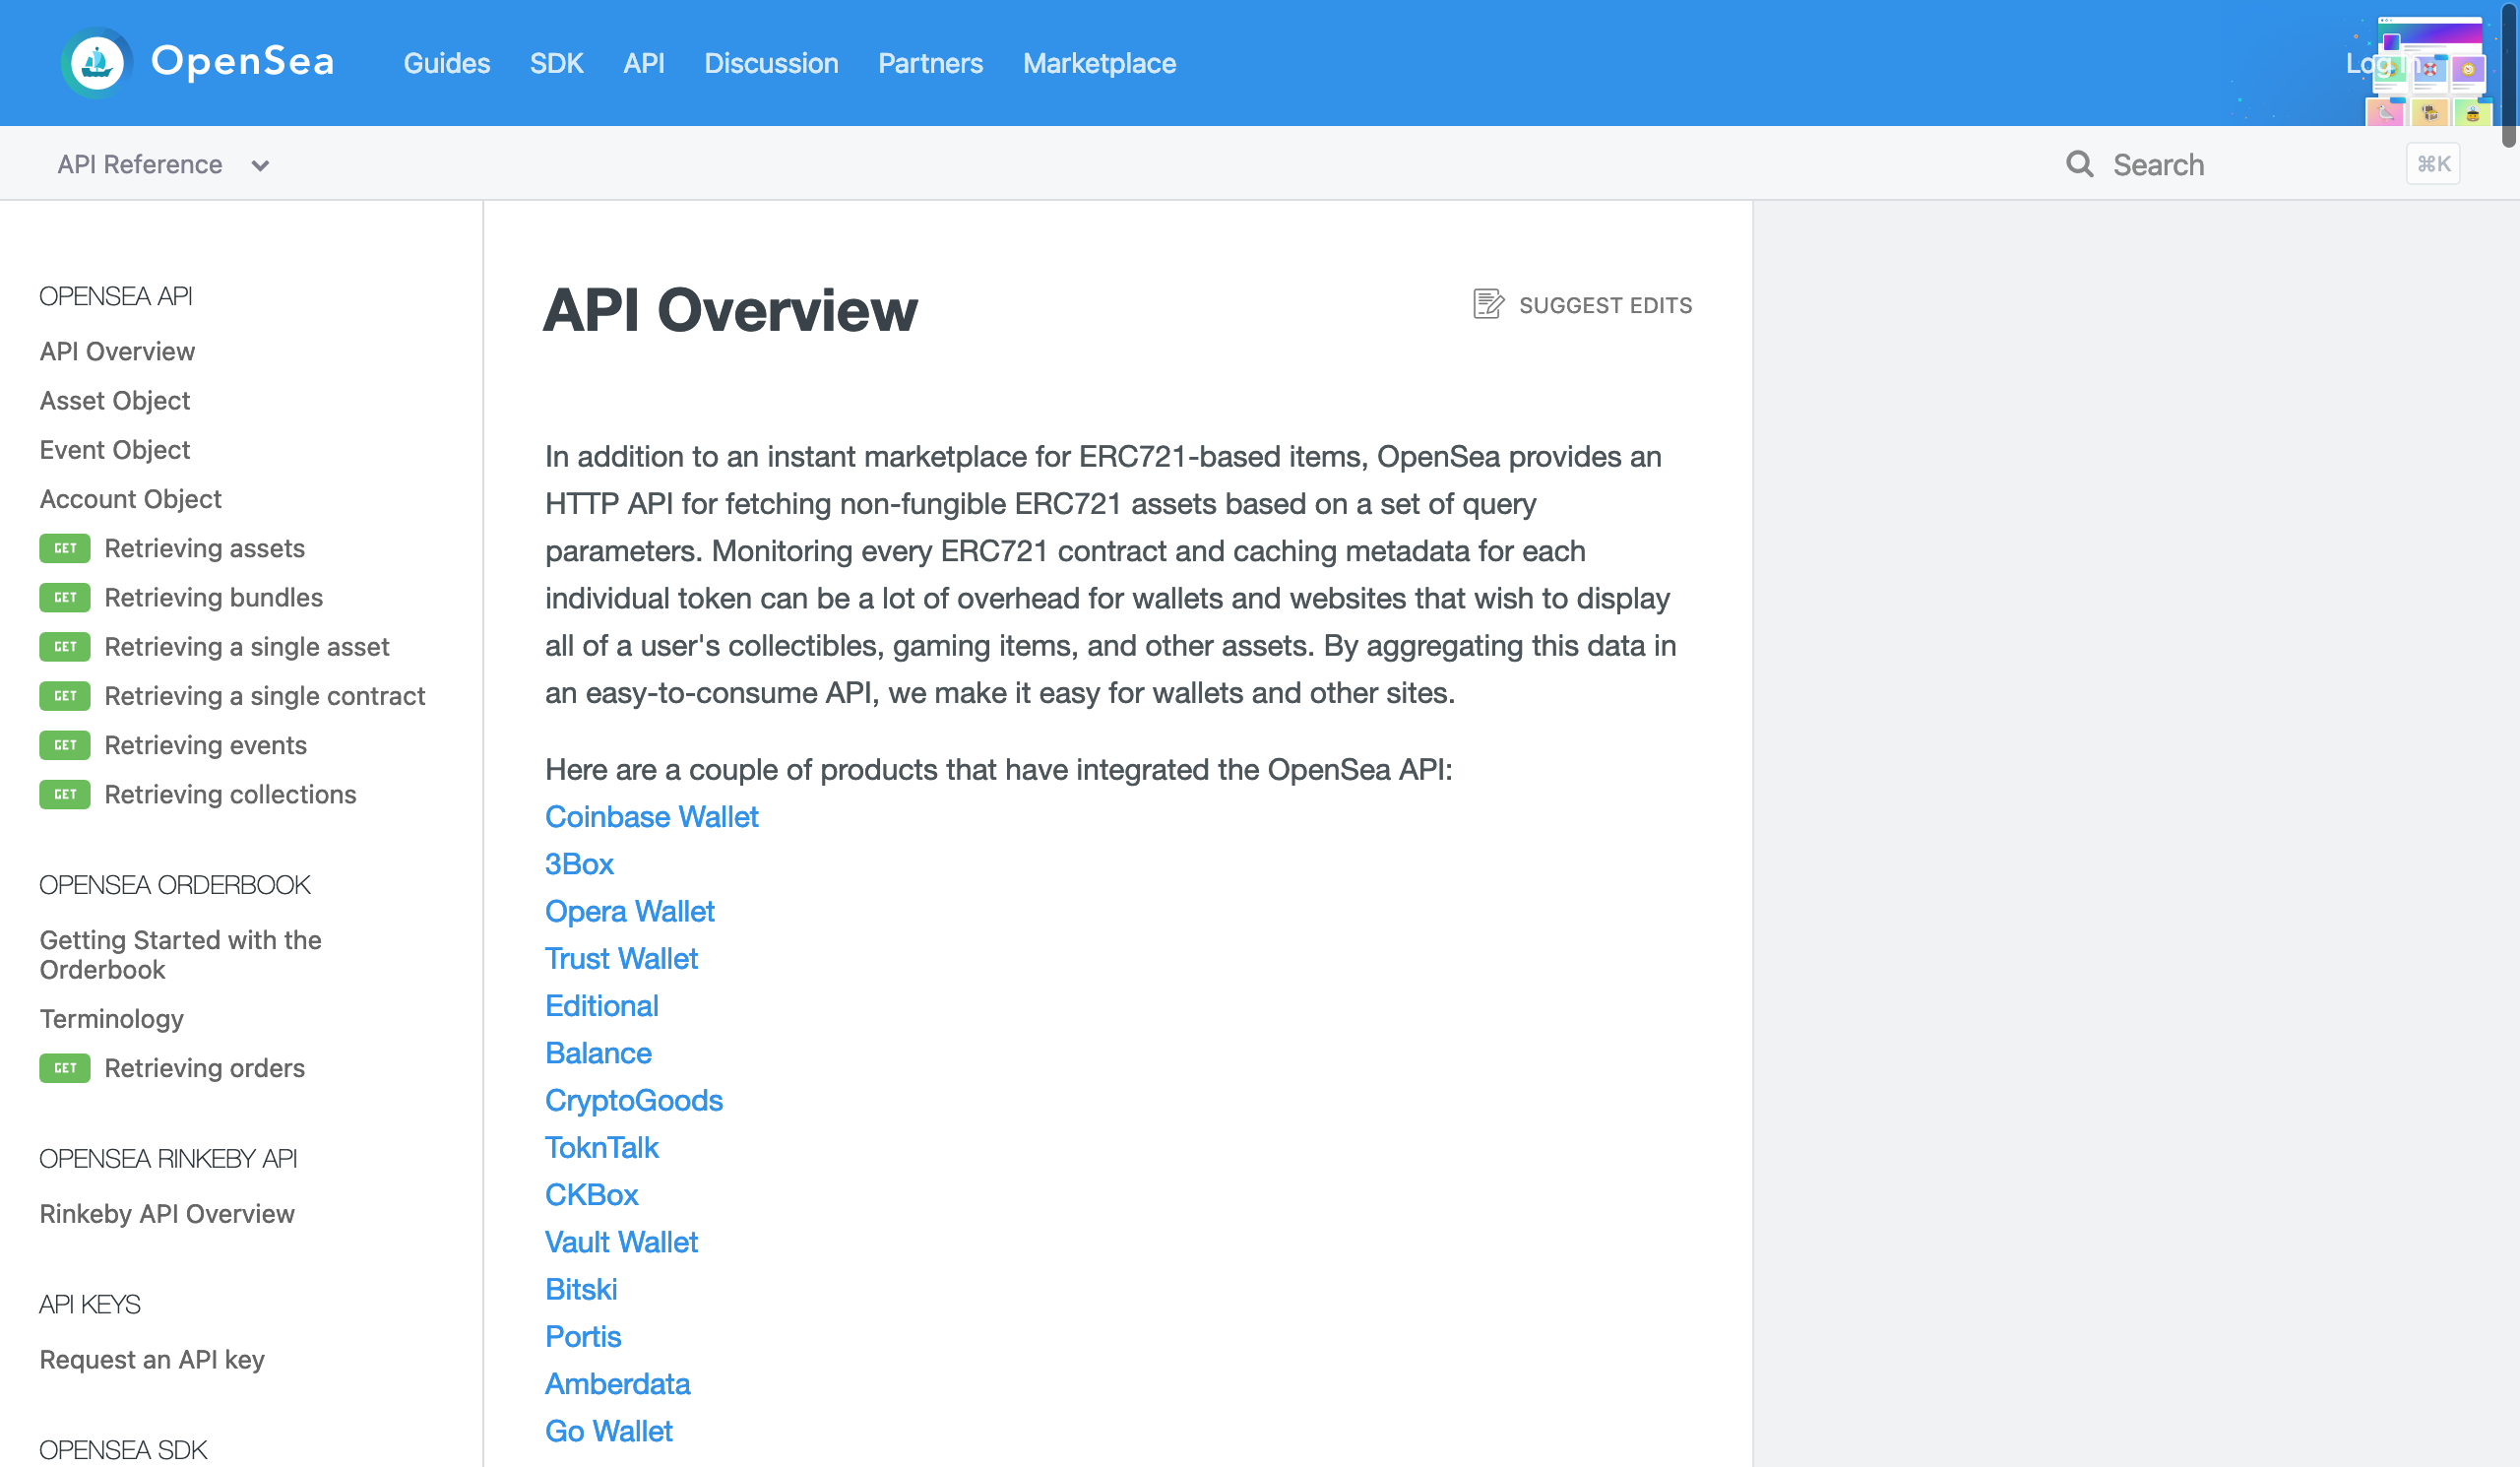The image size is (2520, 1467).
Task: Click the Rinkeby API Overview item
Action: point(167,1212)
